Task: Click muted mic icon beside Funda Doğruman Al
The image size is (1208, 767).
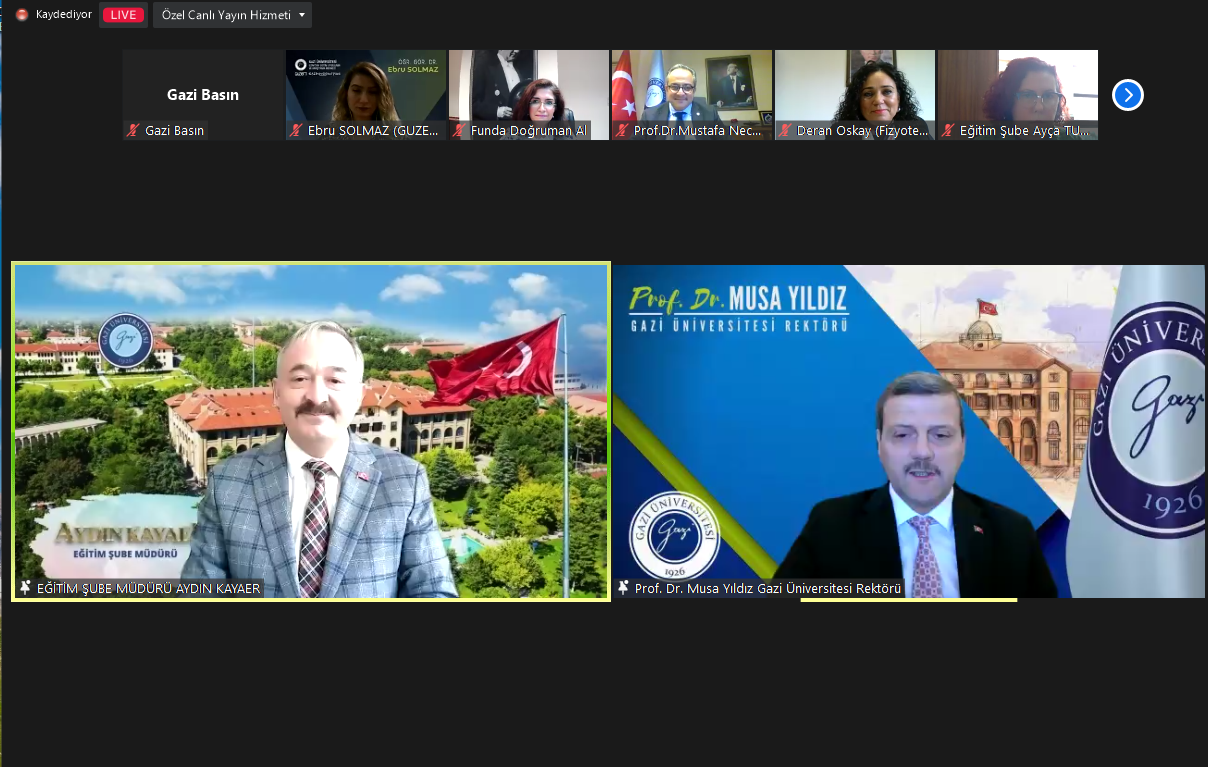Action: coord(459,130)
